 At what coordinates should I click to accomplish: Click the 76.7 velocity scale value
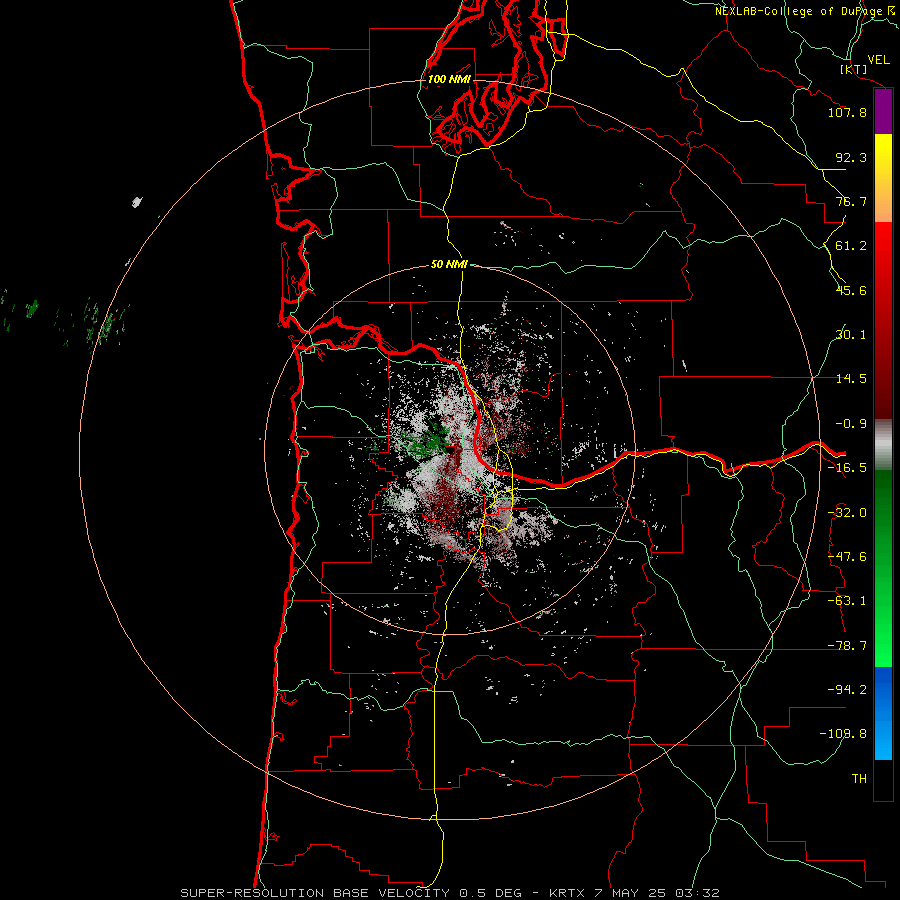tap(851, 201)
